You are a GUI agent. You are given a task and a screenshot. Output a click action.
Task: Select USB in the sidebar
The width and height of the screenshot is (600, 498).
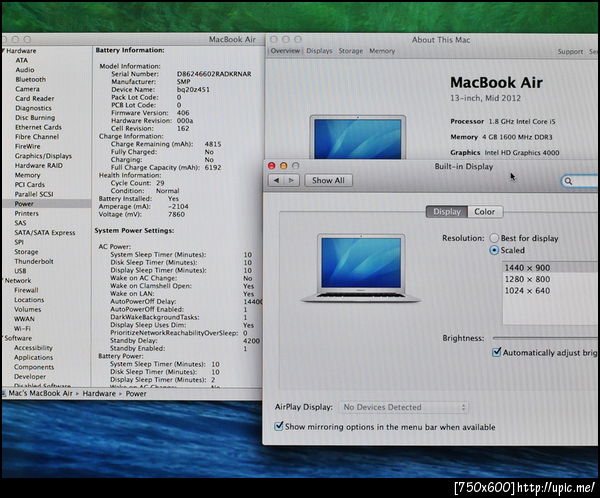point(20,271)
